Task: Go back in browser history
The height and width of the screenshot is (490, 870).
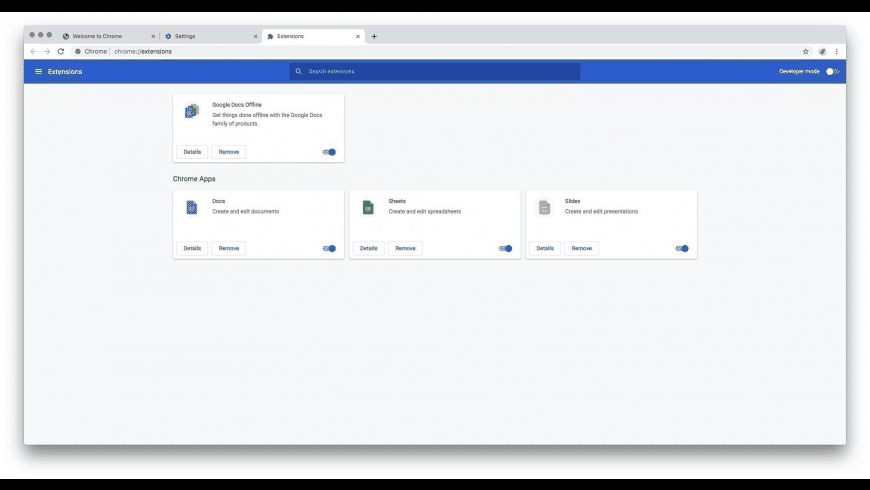Action: 33,52
